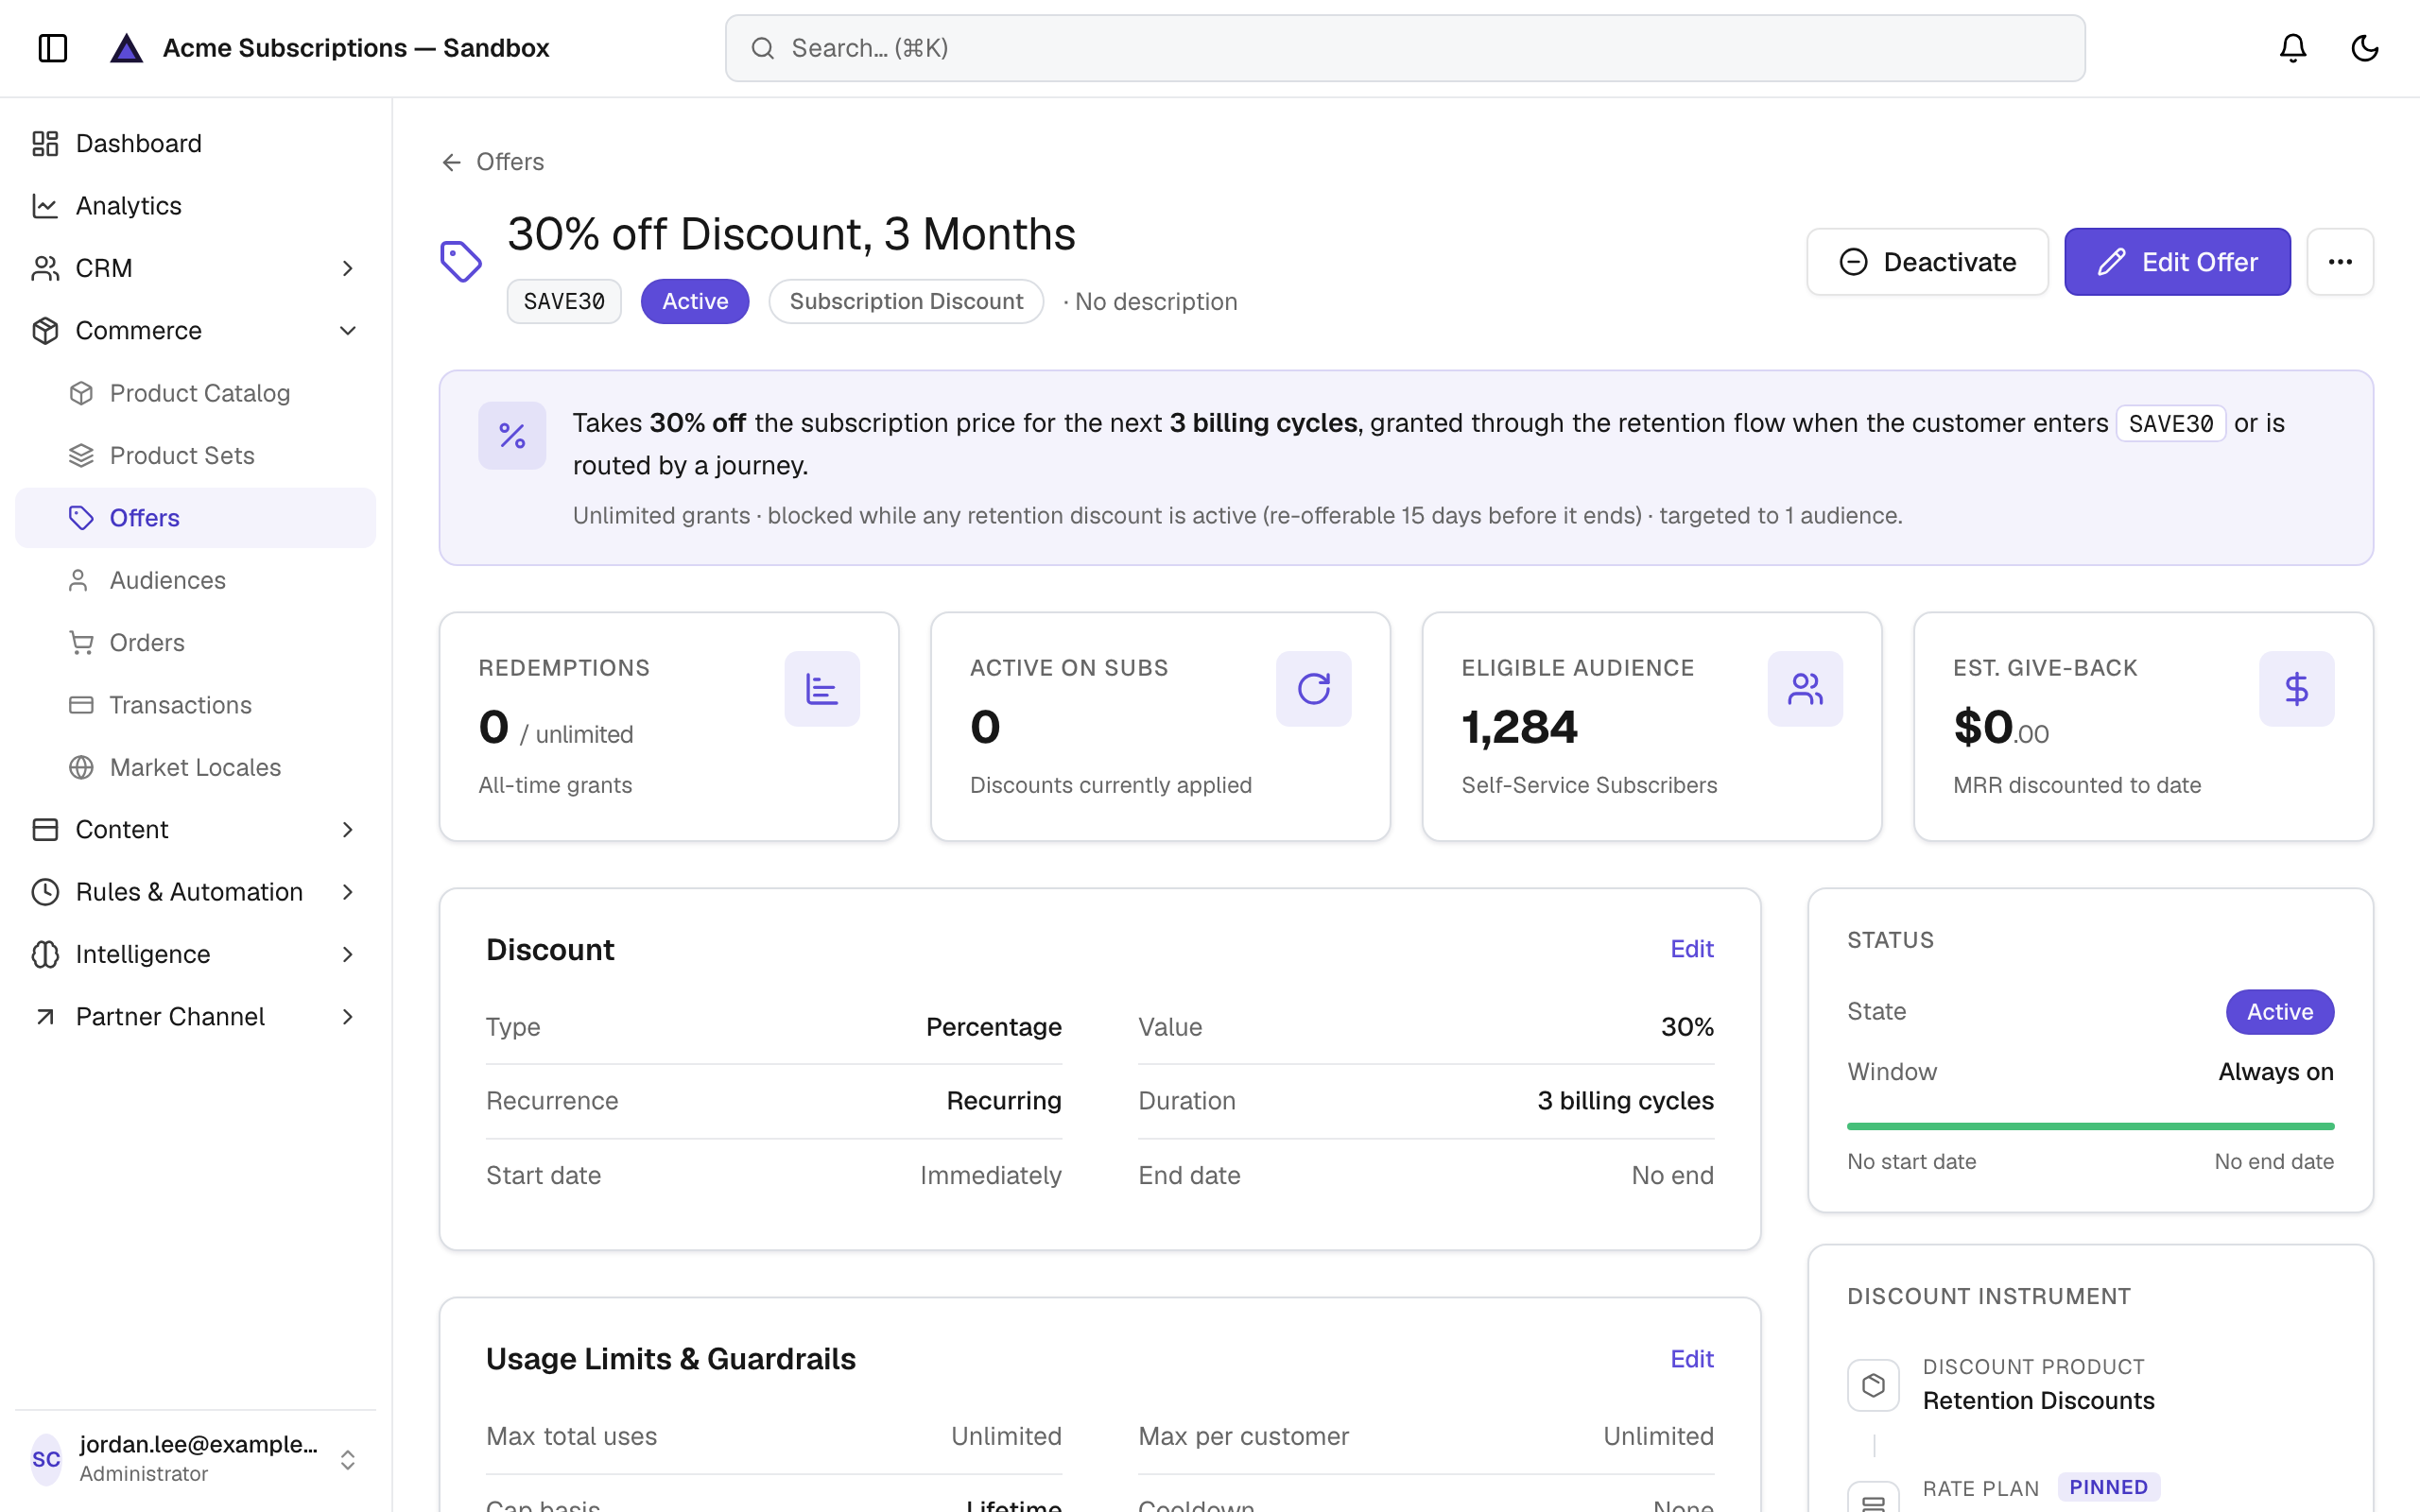Click the Subscription Discount badge
Image resolution: width=2420 pixels, height=1512 pixels.
(x=906, y=301)
